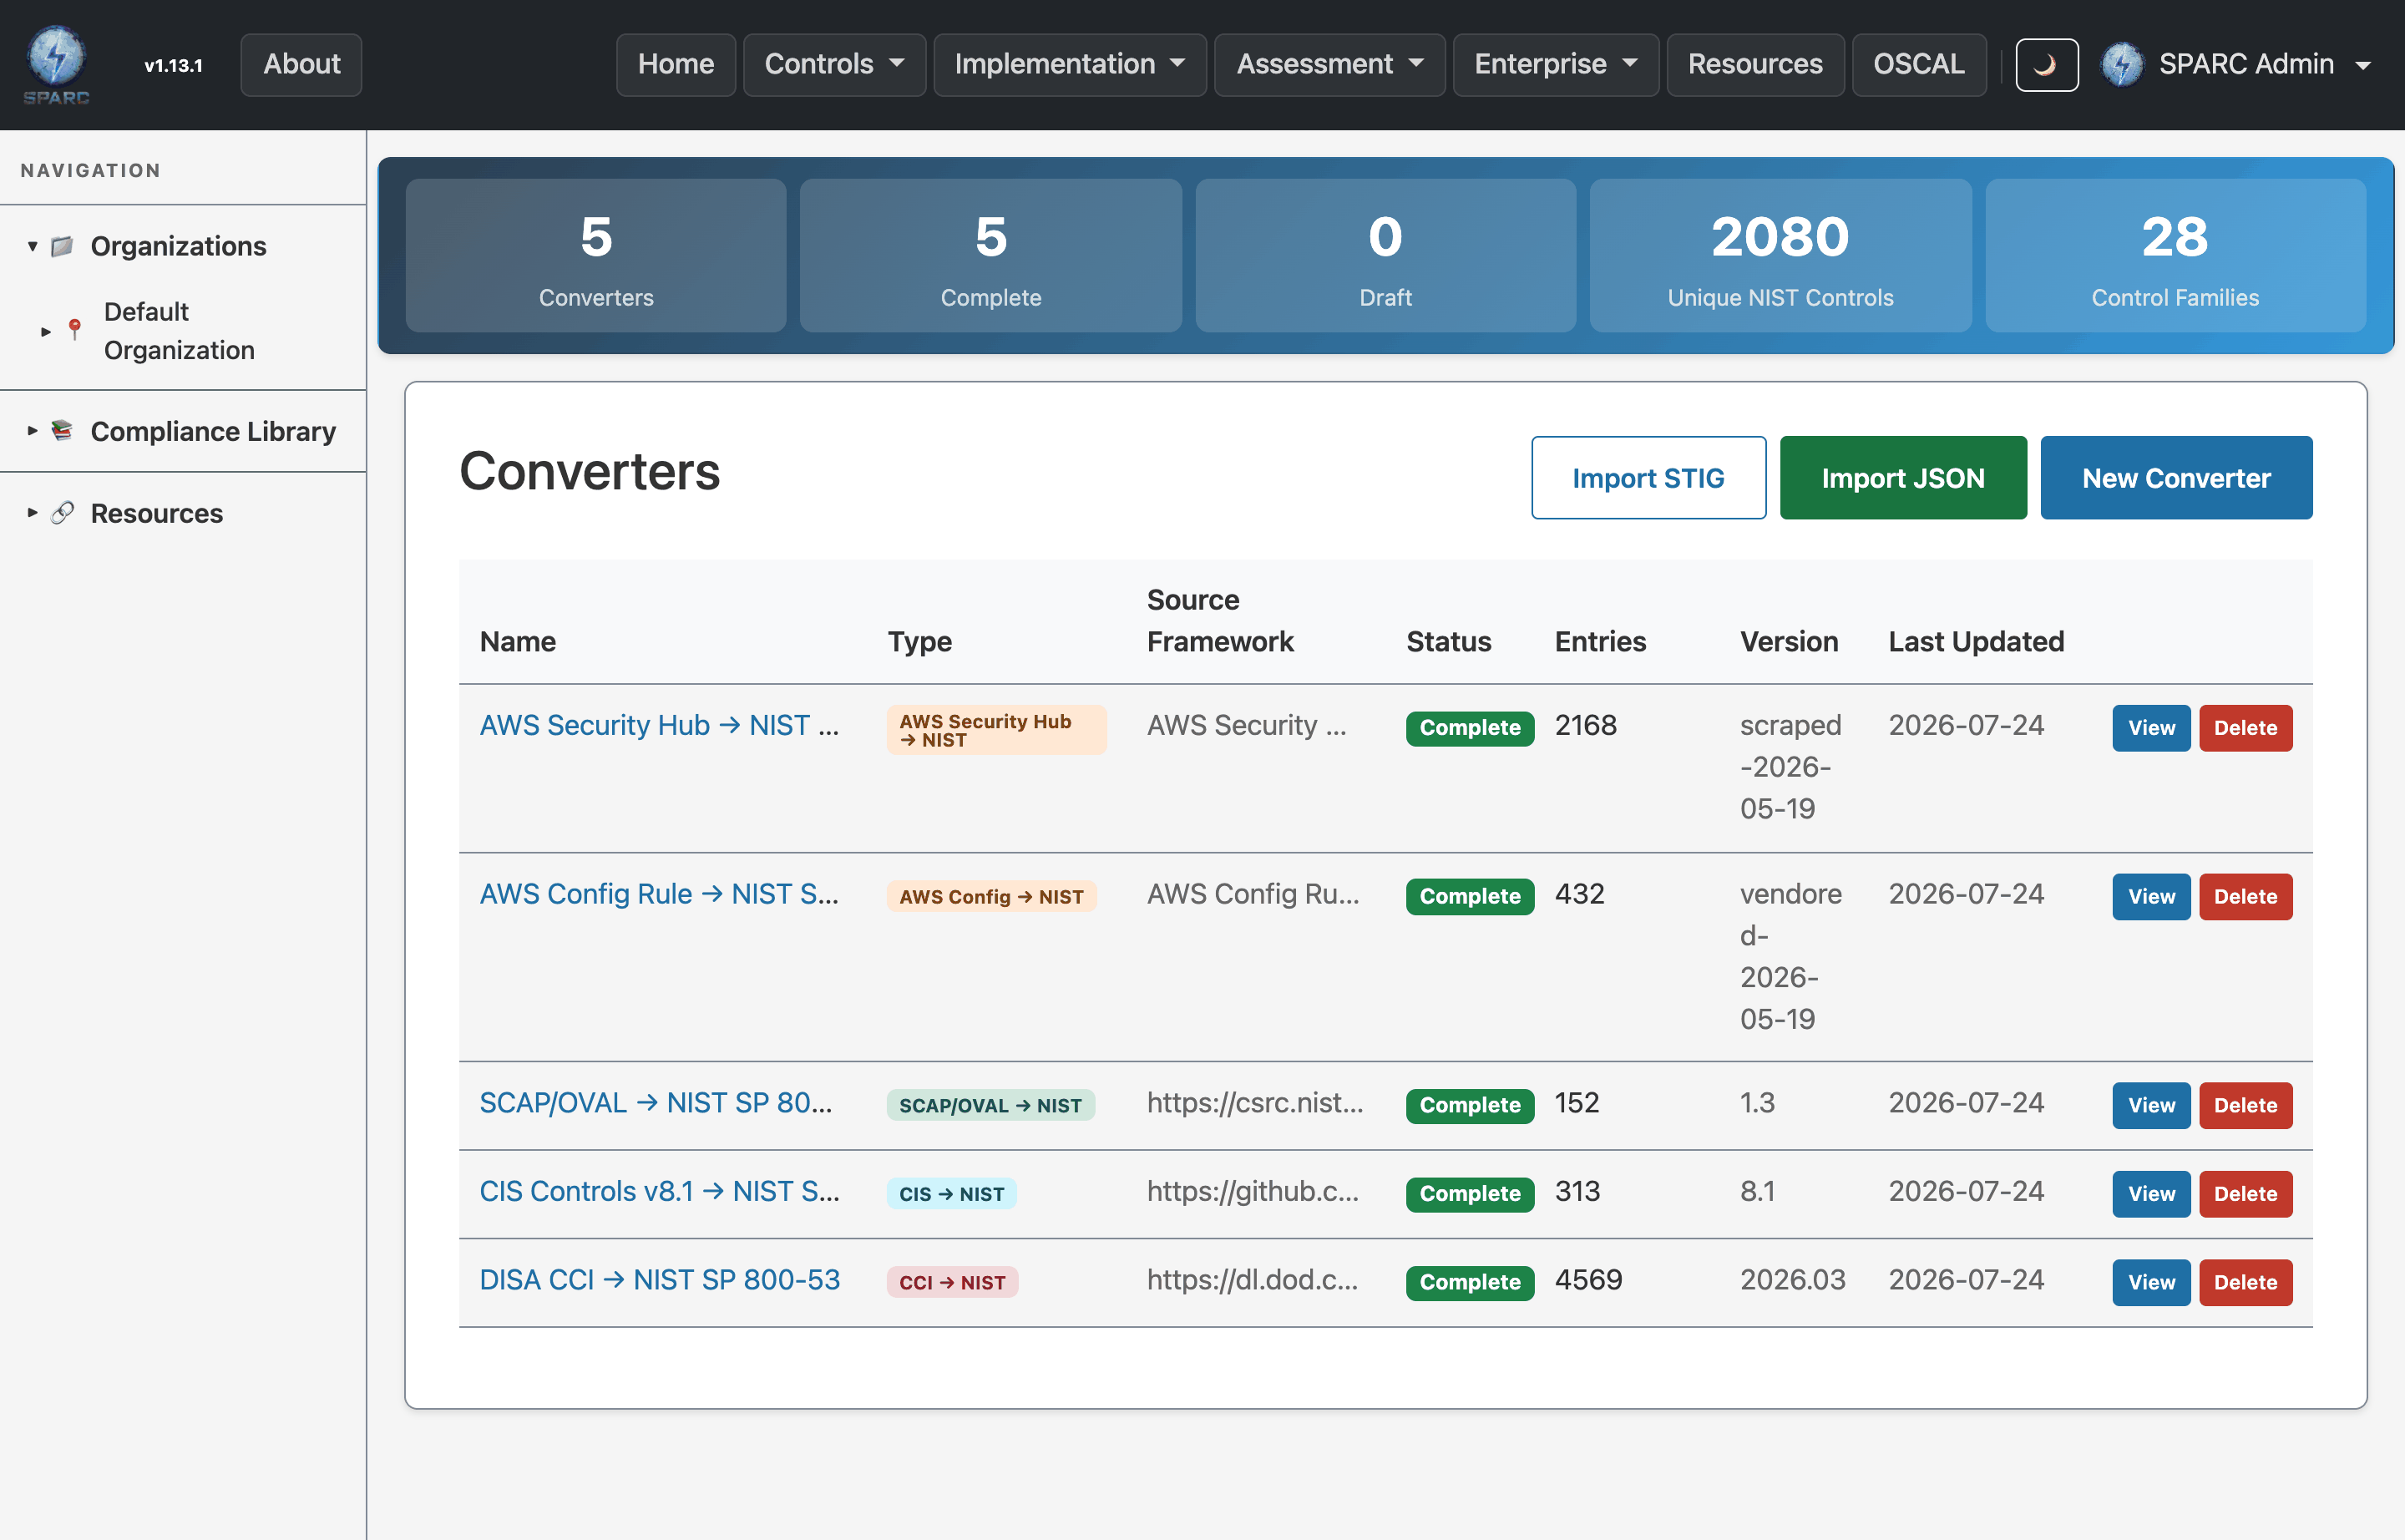
Task: Click the version value 2026.03
Action: 1792,1280
